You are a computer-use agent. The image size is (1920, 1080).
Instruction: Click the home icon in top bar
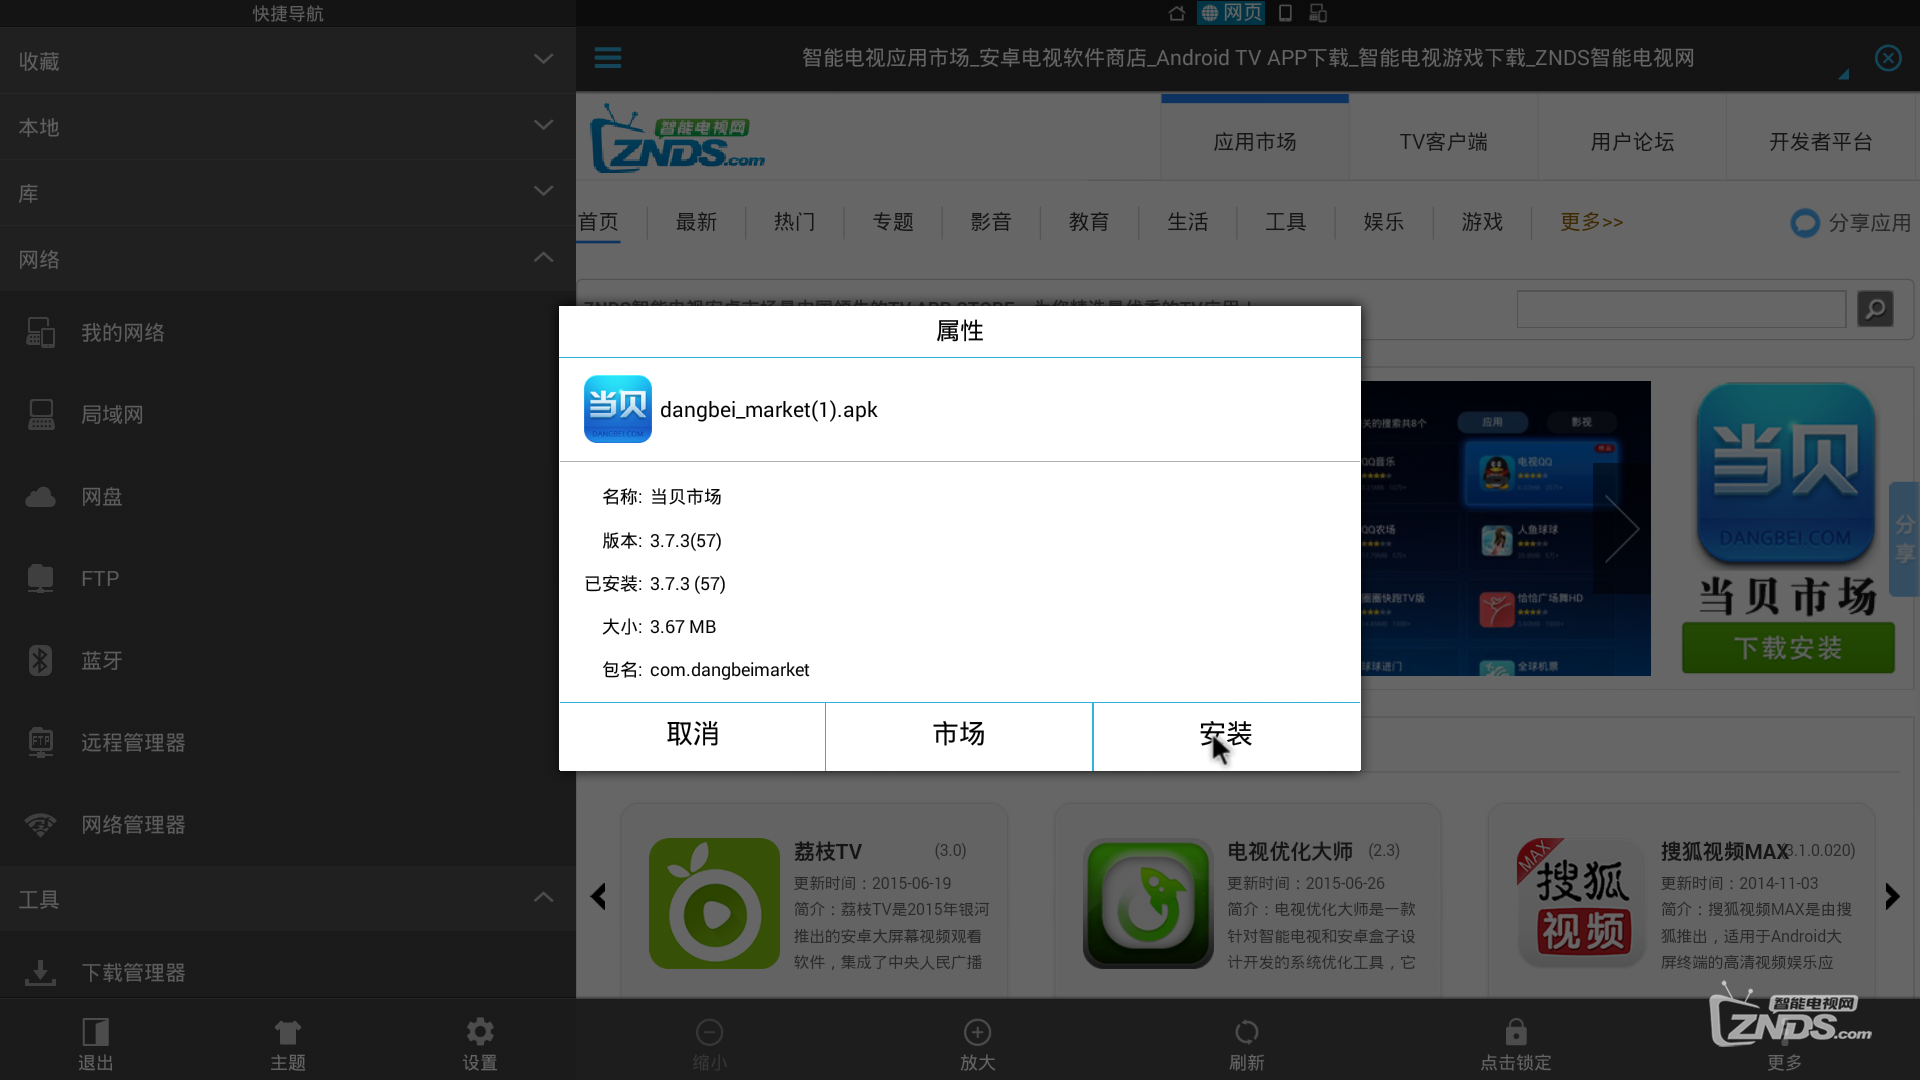point(1177,13)
